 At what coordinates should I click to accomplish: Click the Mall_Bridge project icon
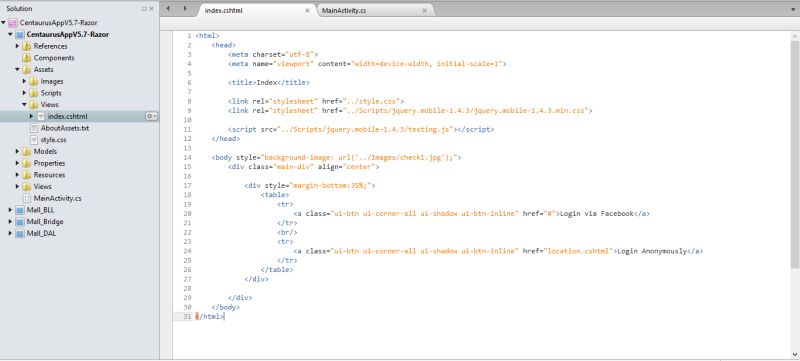pyautogui.click(x=20, y=222)
